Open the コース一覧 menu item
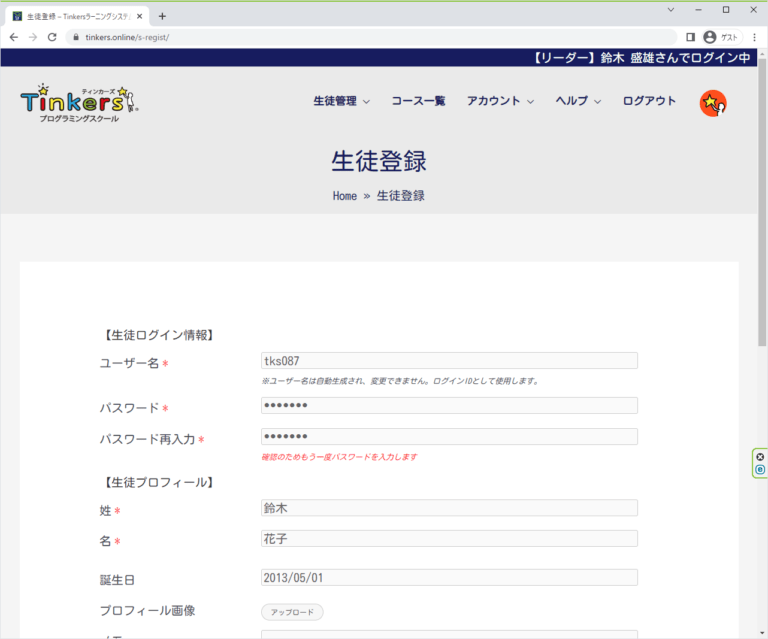768x639 pixels. coord(418,101)
